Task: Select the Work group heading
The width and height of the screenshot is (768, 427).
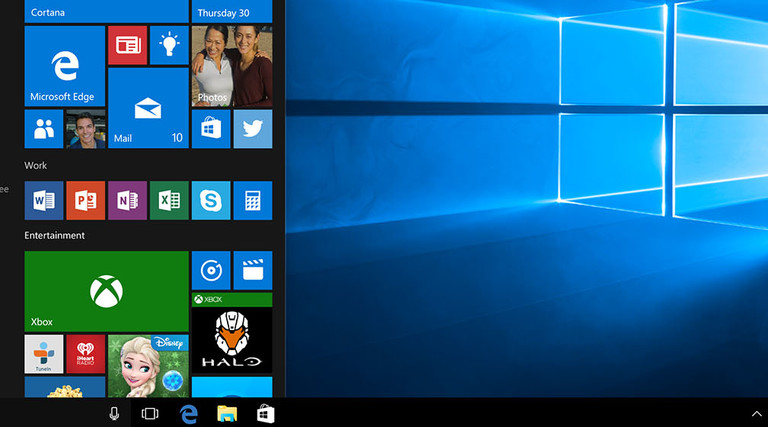Action: [36, 166]
